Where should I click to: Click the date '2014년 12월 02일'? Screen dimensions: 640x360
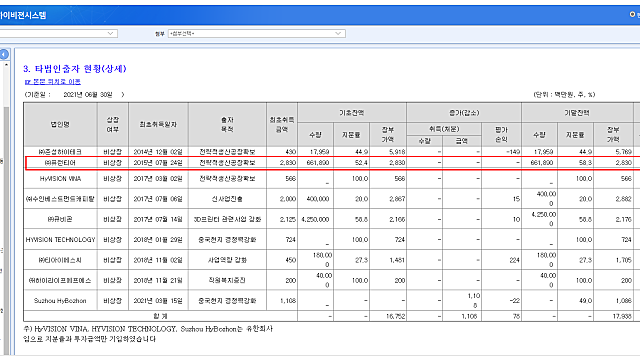click(x=158, y=152)
